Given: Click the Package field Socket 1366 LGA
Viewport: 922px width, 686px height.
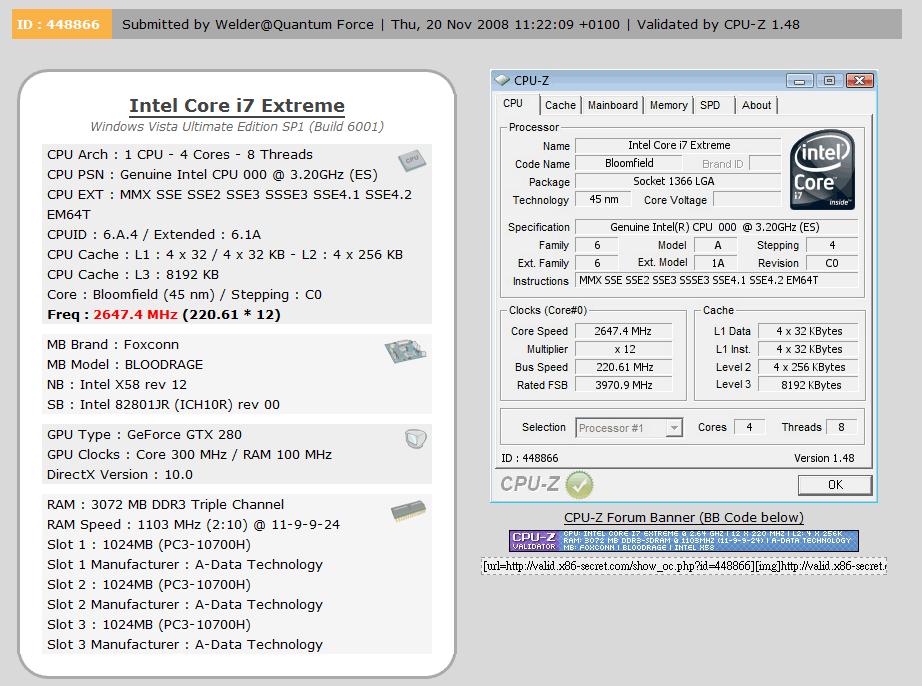Looking at the screenshot, I should click(x=679, y=182).
